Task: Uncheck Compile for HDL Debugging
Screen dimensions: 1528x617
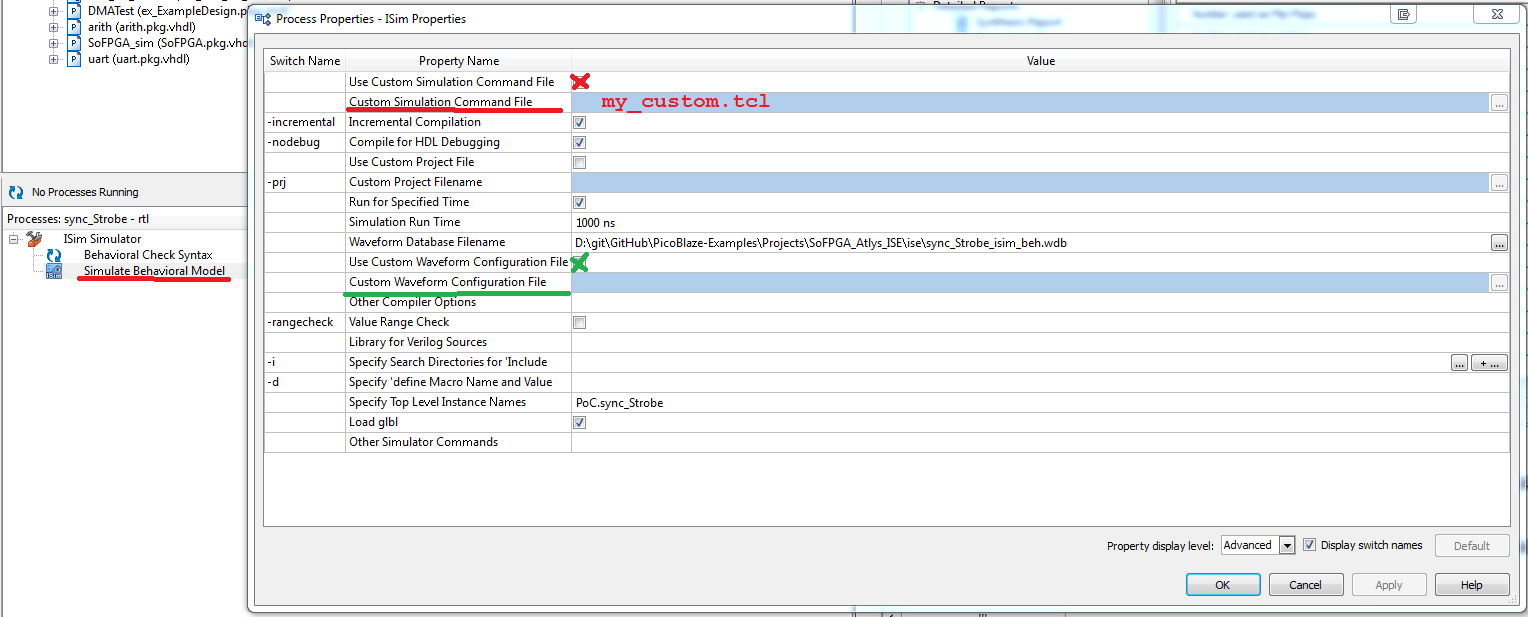Action: pos(579,142)
